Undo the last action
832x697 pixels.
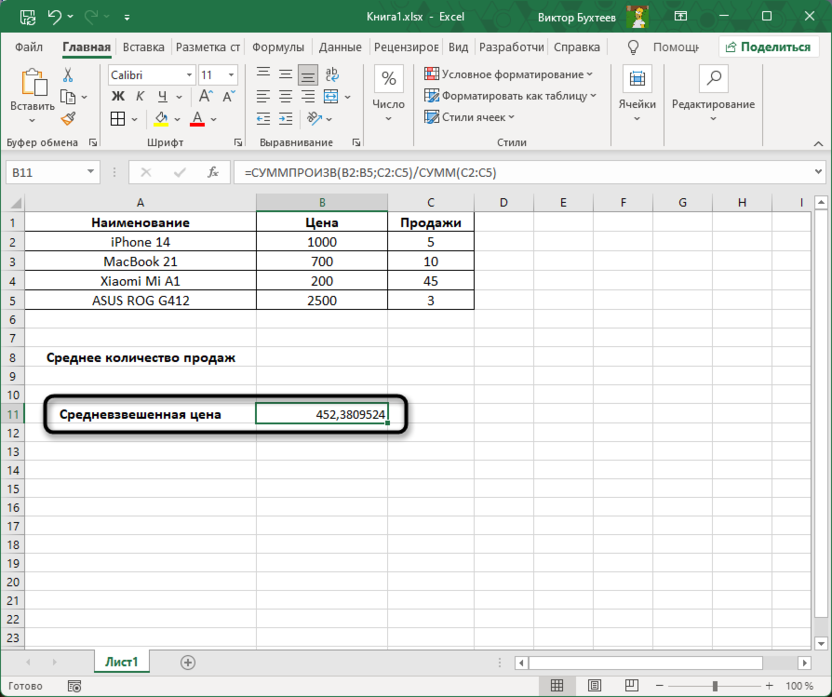pyautogui.click(x=55, y=17)
